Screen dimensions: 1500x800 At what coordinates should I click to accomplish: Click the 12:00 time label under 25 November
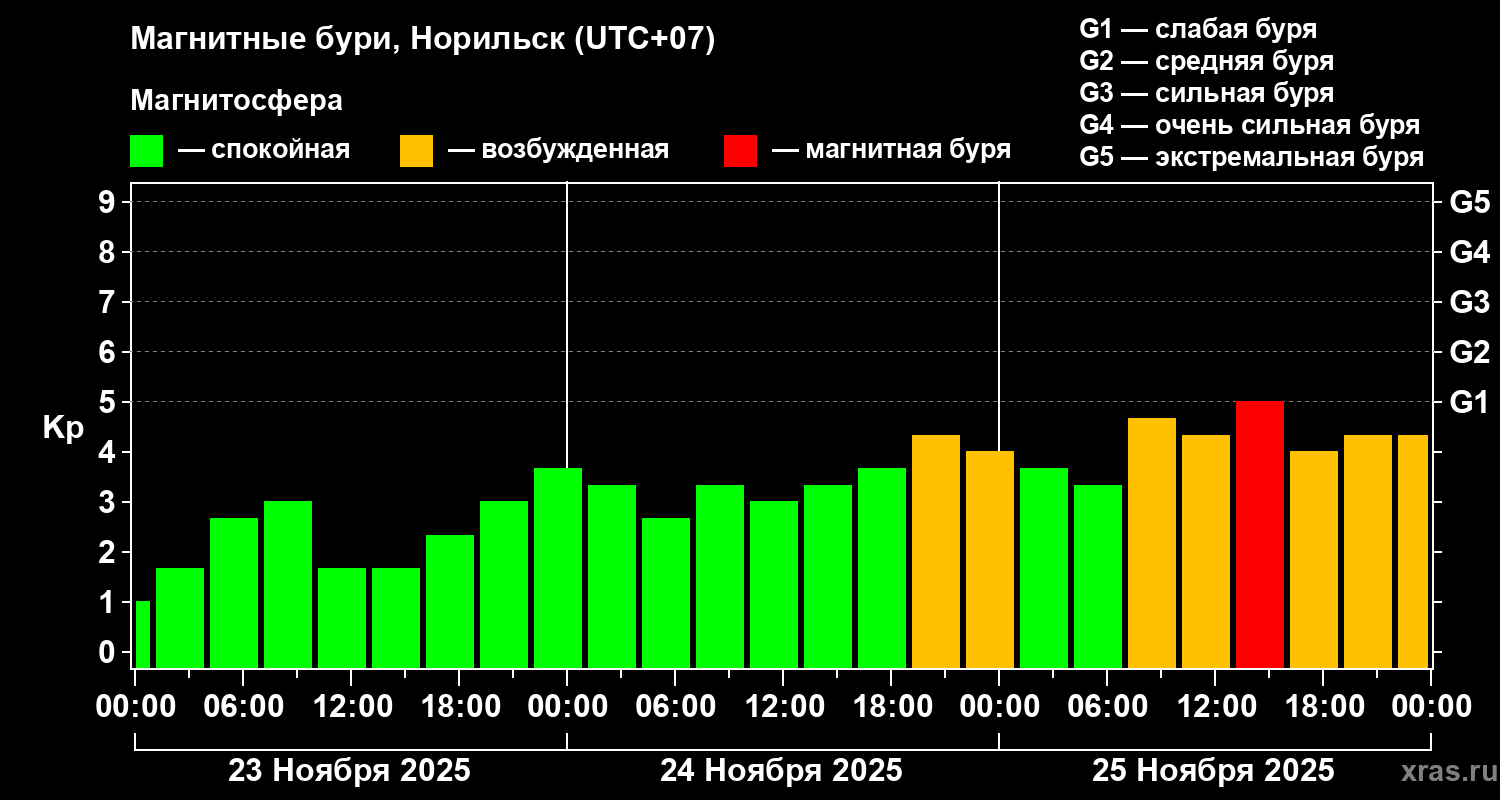(1215, 707)
